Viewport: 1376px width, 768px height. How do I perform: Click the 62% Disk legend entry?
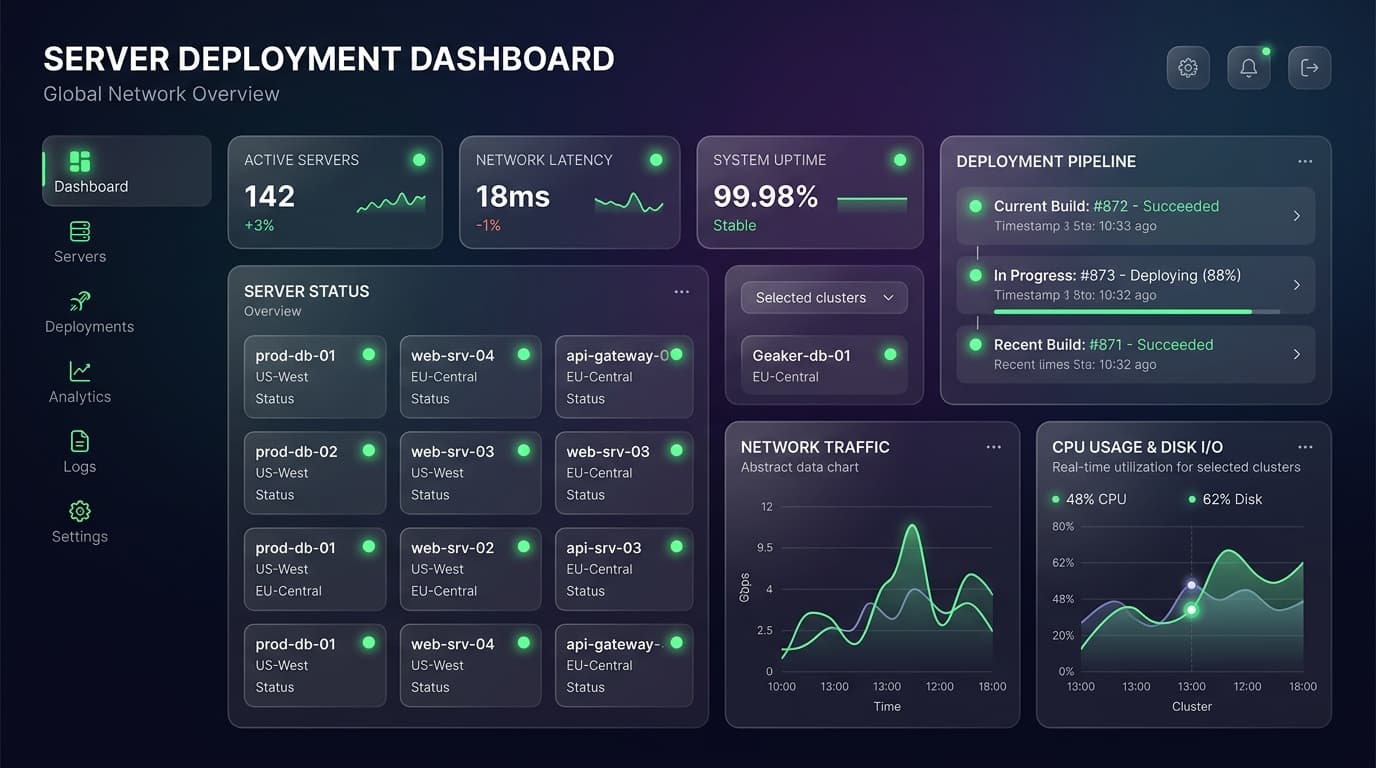pos(1225,499)
